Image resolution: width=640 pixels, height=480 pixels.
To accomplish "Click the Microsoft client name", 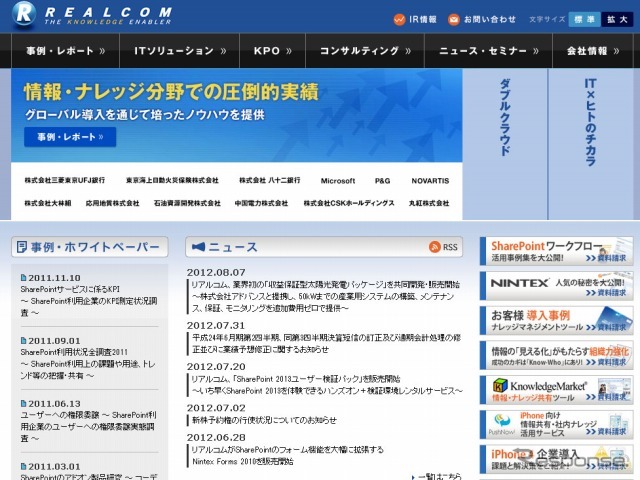I will [x=338, y=181].
